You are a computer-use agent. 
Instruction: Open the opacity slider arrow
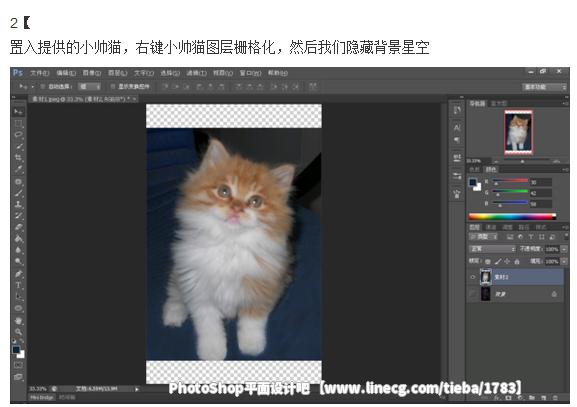click(x=564, y=249)
